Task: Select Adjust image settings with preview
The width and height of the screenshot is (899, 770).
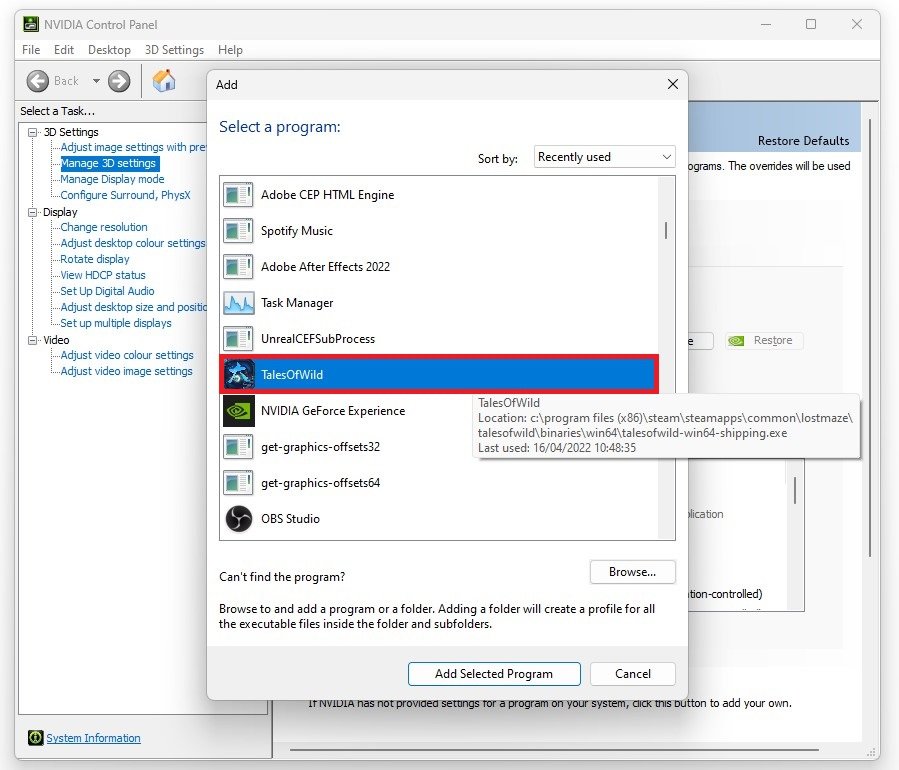Action: pos(133,147)
